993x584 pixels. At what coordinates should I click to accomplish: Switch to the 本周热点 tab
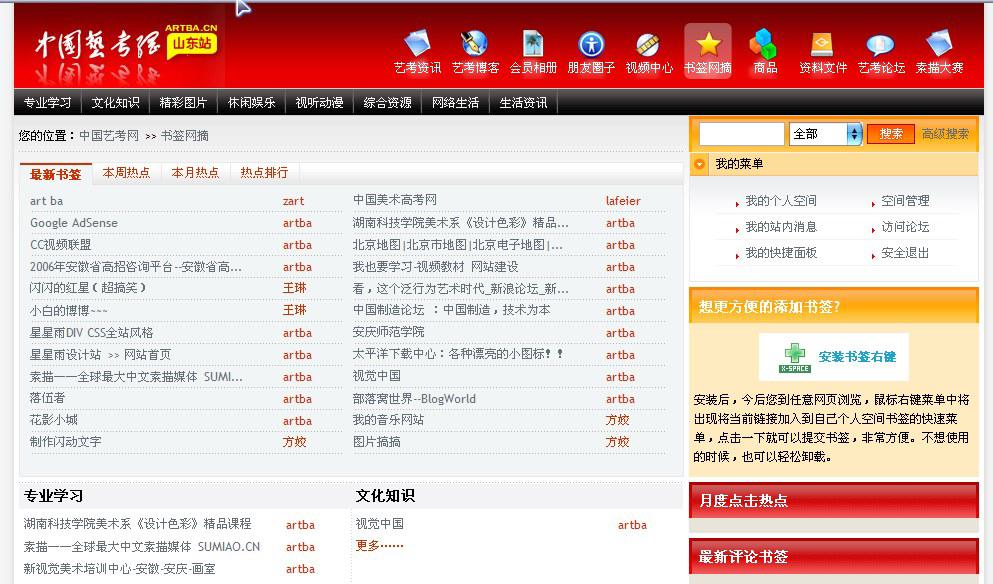coord(126,172)
